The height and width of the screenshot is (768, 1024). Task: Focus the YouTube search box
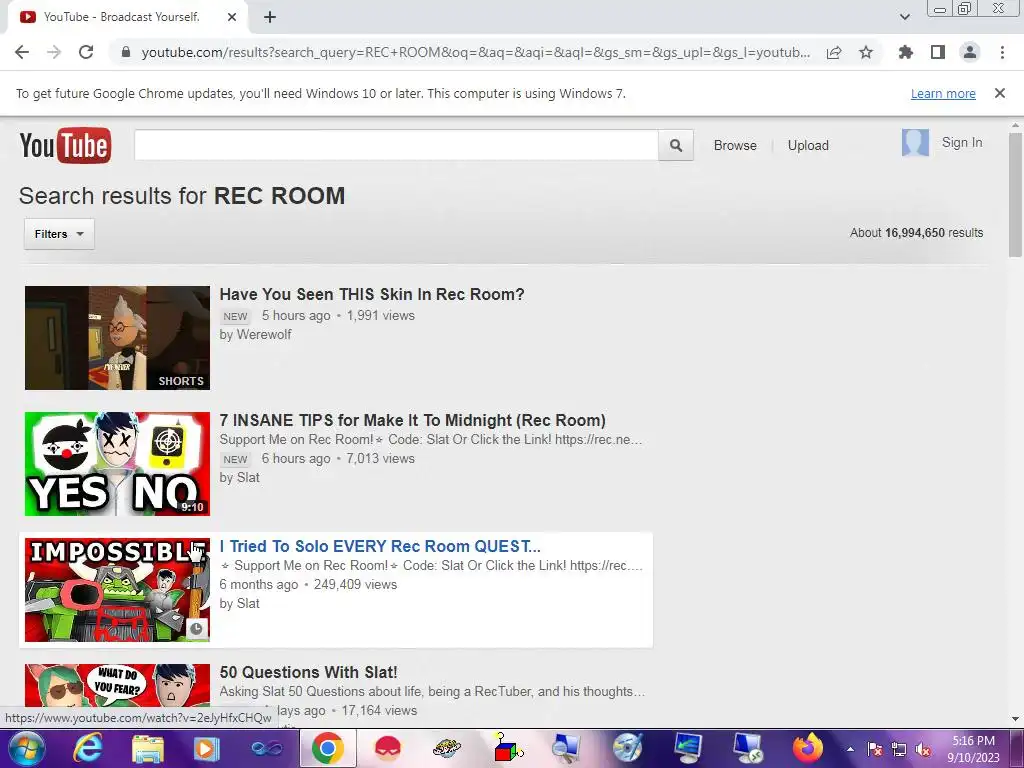pyautogui.click(x=396, y=145)
